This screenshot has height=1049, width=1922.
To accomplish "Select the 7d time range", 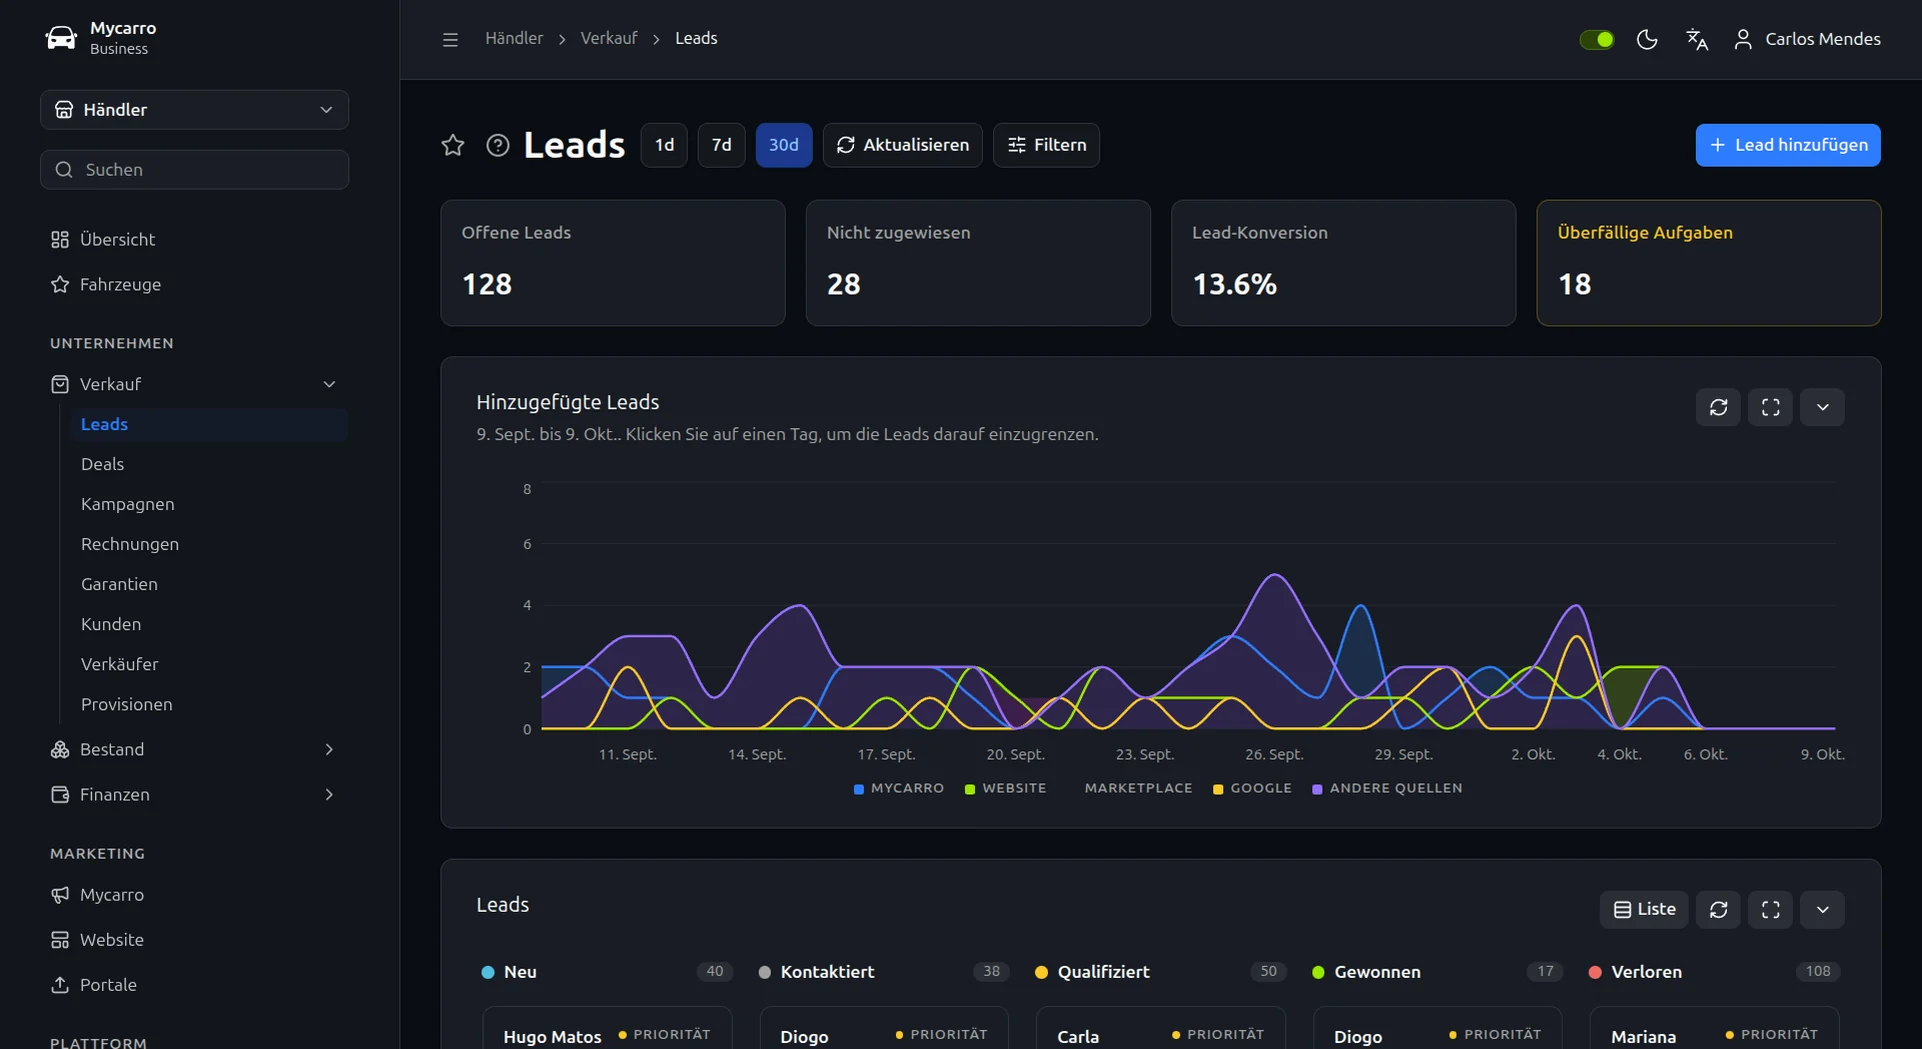I will pyautogui.click(x=721, y=145).
